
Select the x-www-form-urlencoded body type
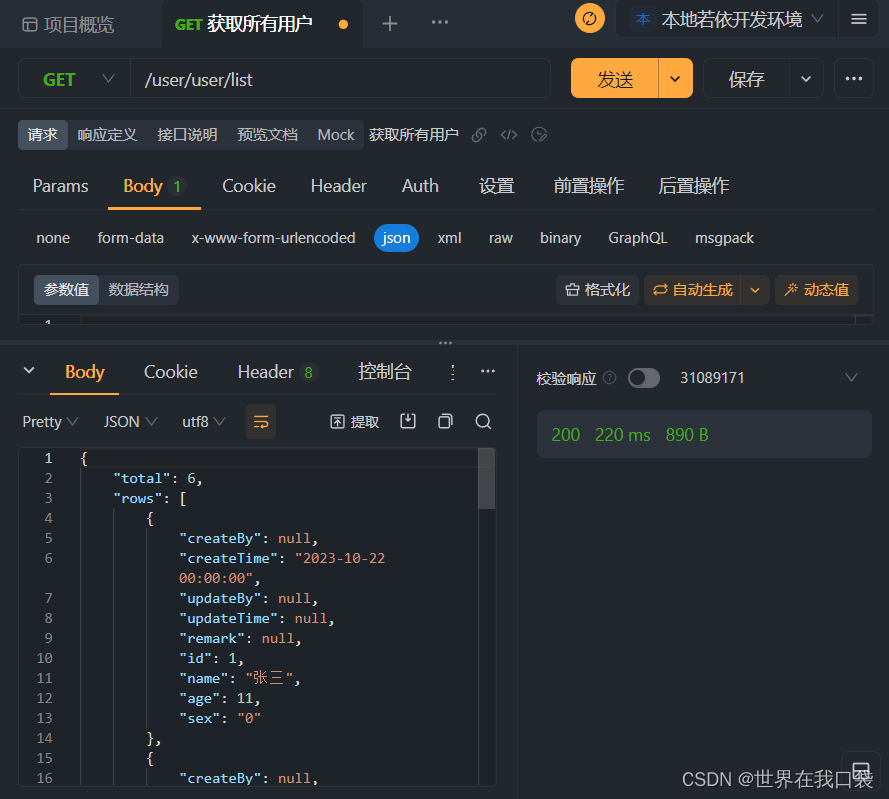tap(273, 238)
